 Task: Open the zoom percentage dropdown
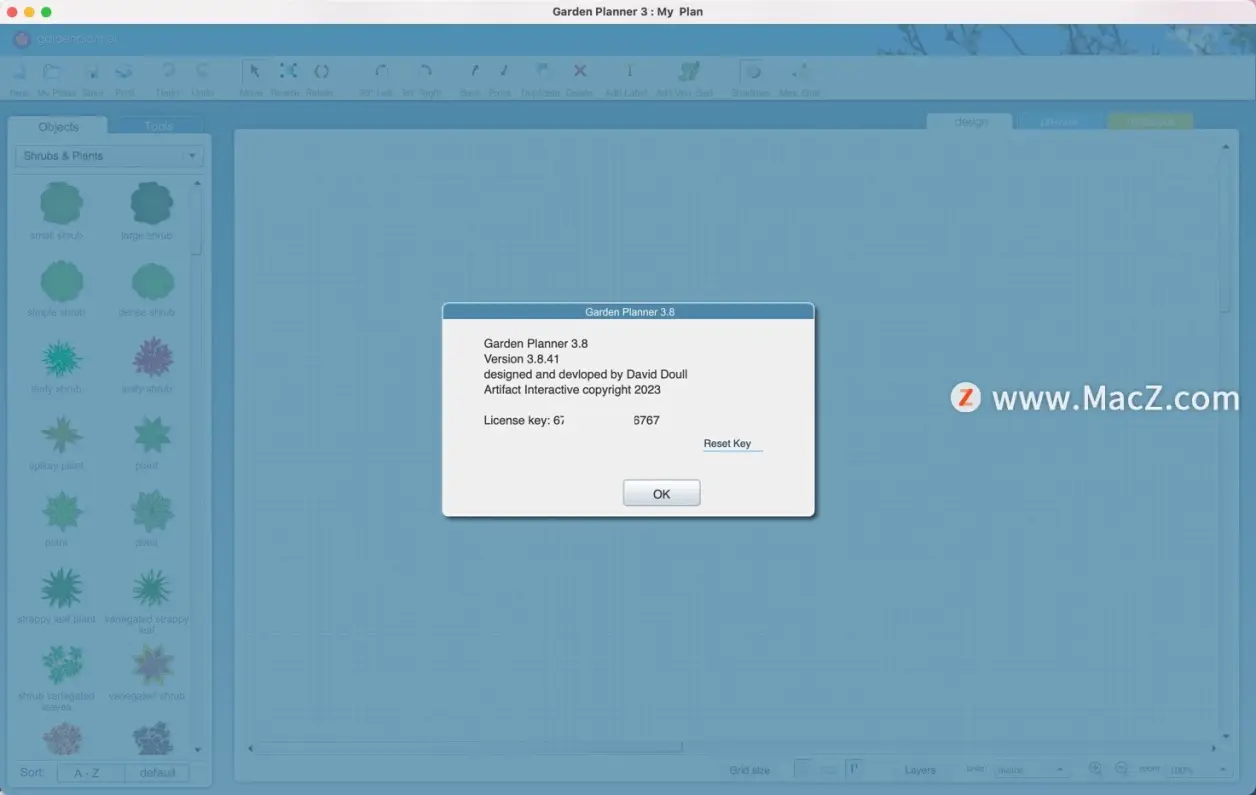1198,770
